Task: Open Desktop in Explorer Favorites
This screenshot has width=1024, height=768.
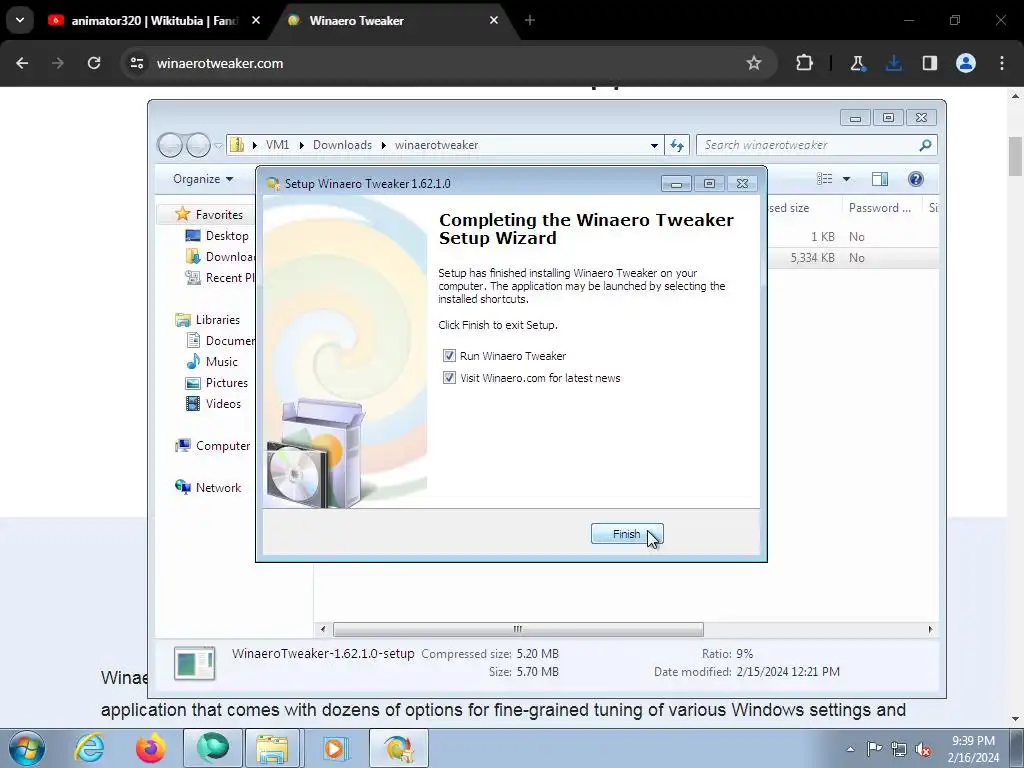Action: tap(227, 236)
